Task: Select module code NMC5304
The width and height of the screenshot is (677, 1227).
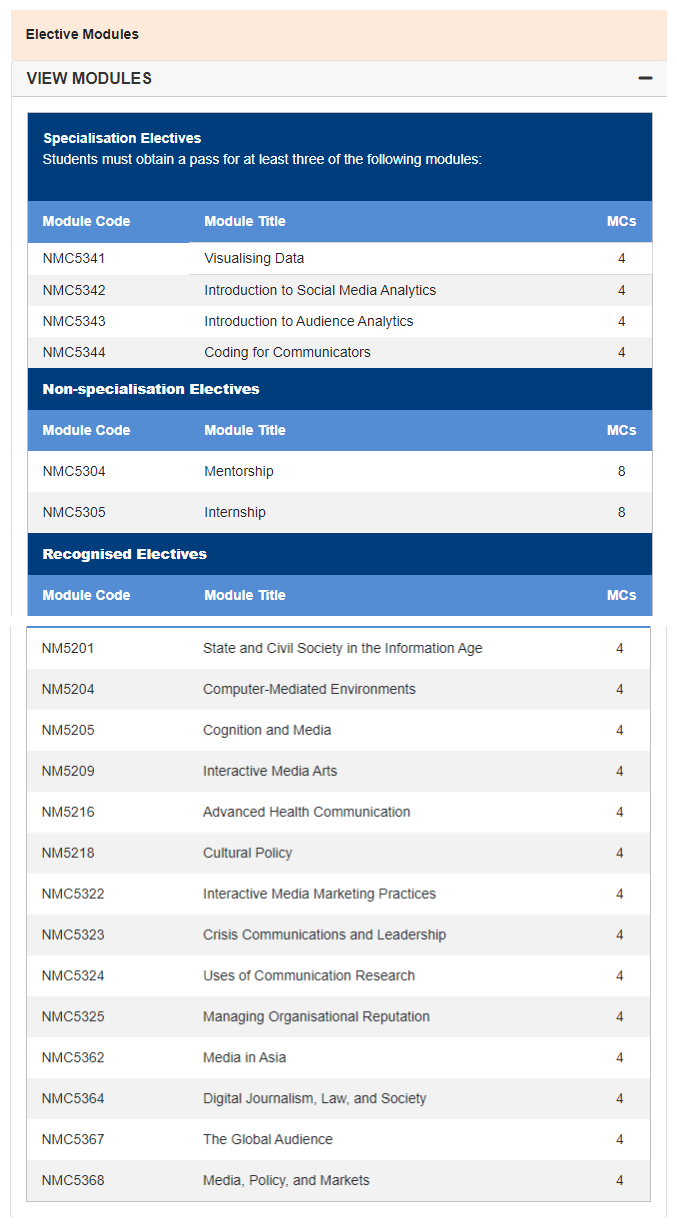Action: point(74,471)
